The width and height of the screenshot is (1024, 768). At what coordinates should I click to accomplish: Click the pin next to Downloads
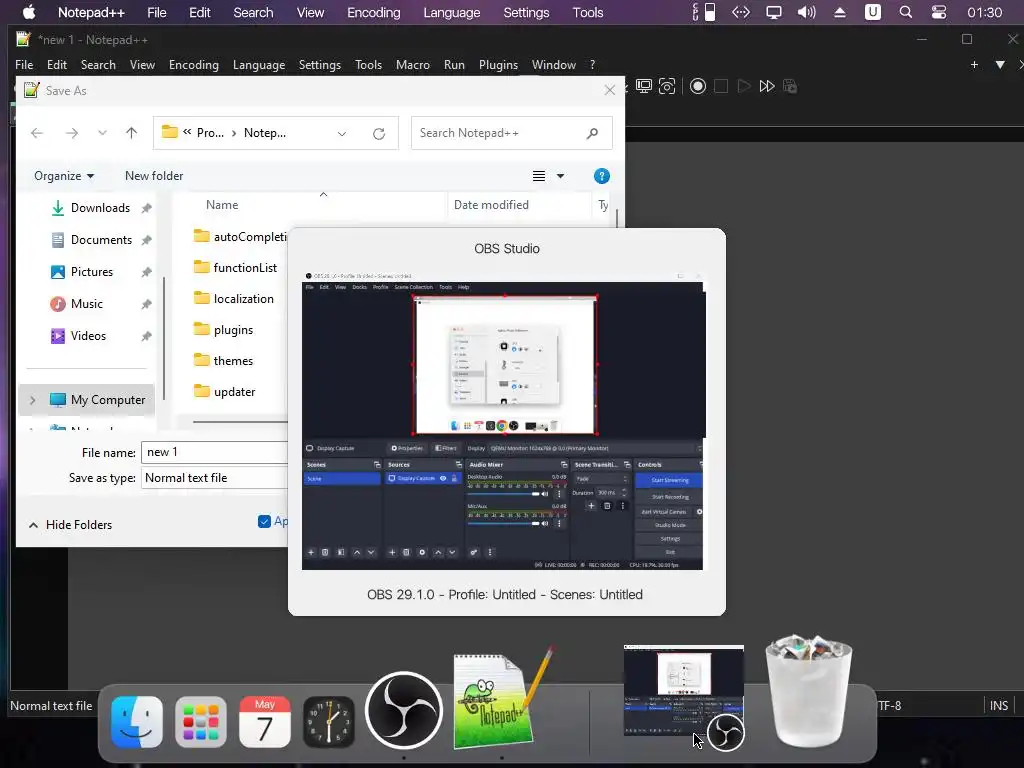(147, 208)
